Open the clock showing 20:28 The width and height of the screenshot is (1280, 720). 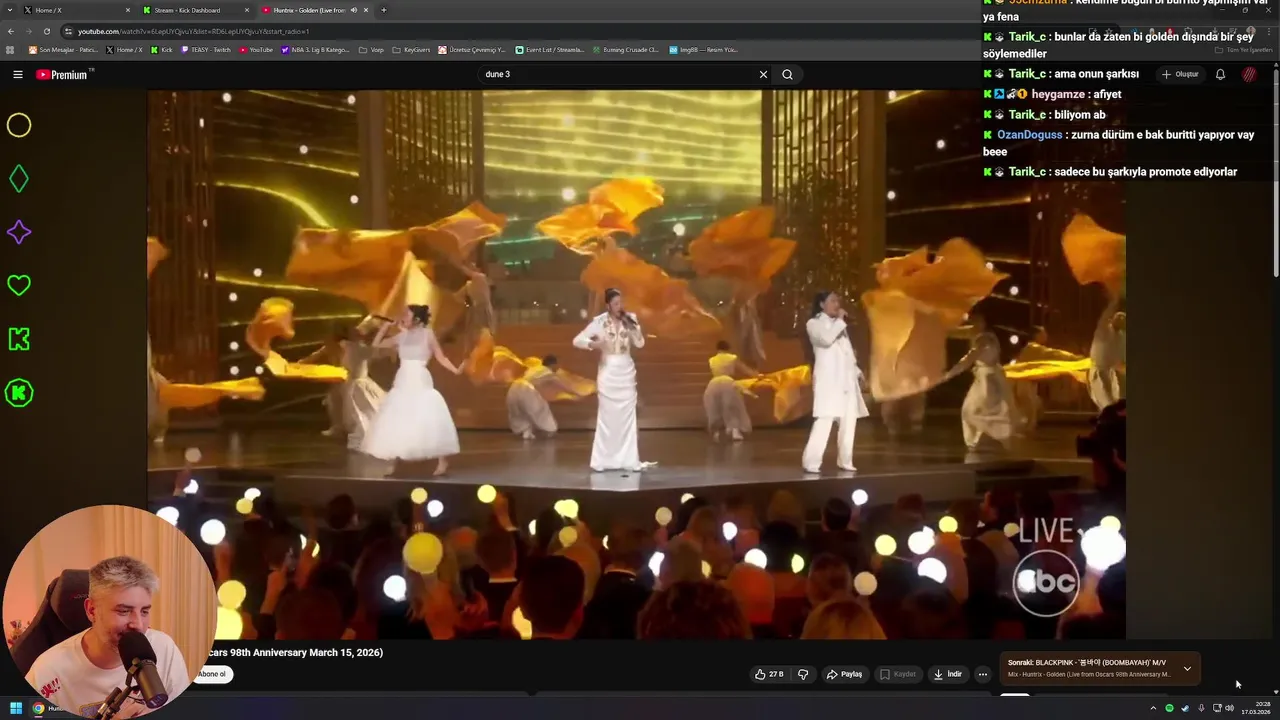click(x=1255, y=708)
